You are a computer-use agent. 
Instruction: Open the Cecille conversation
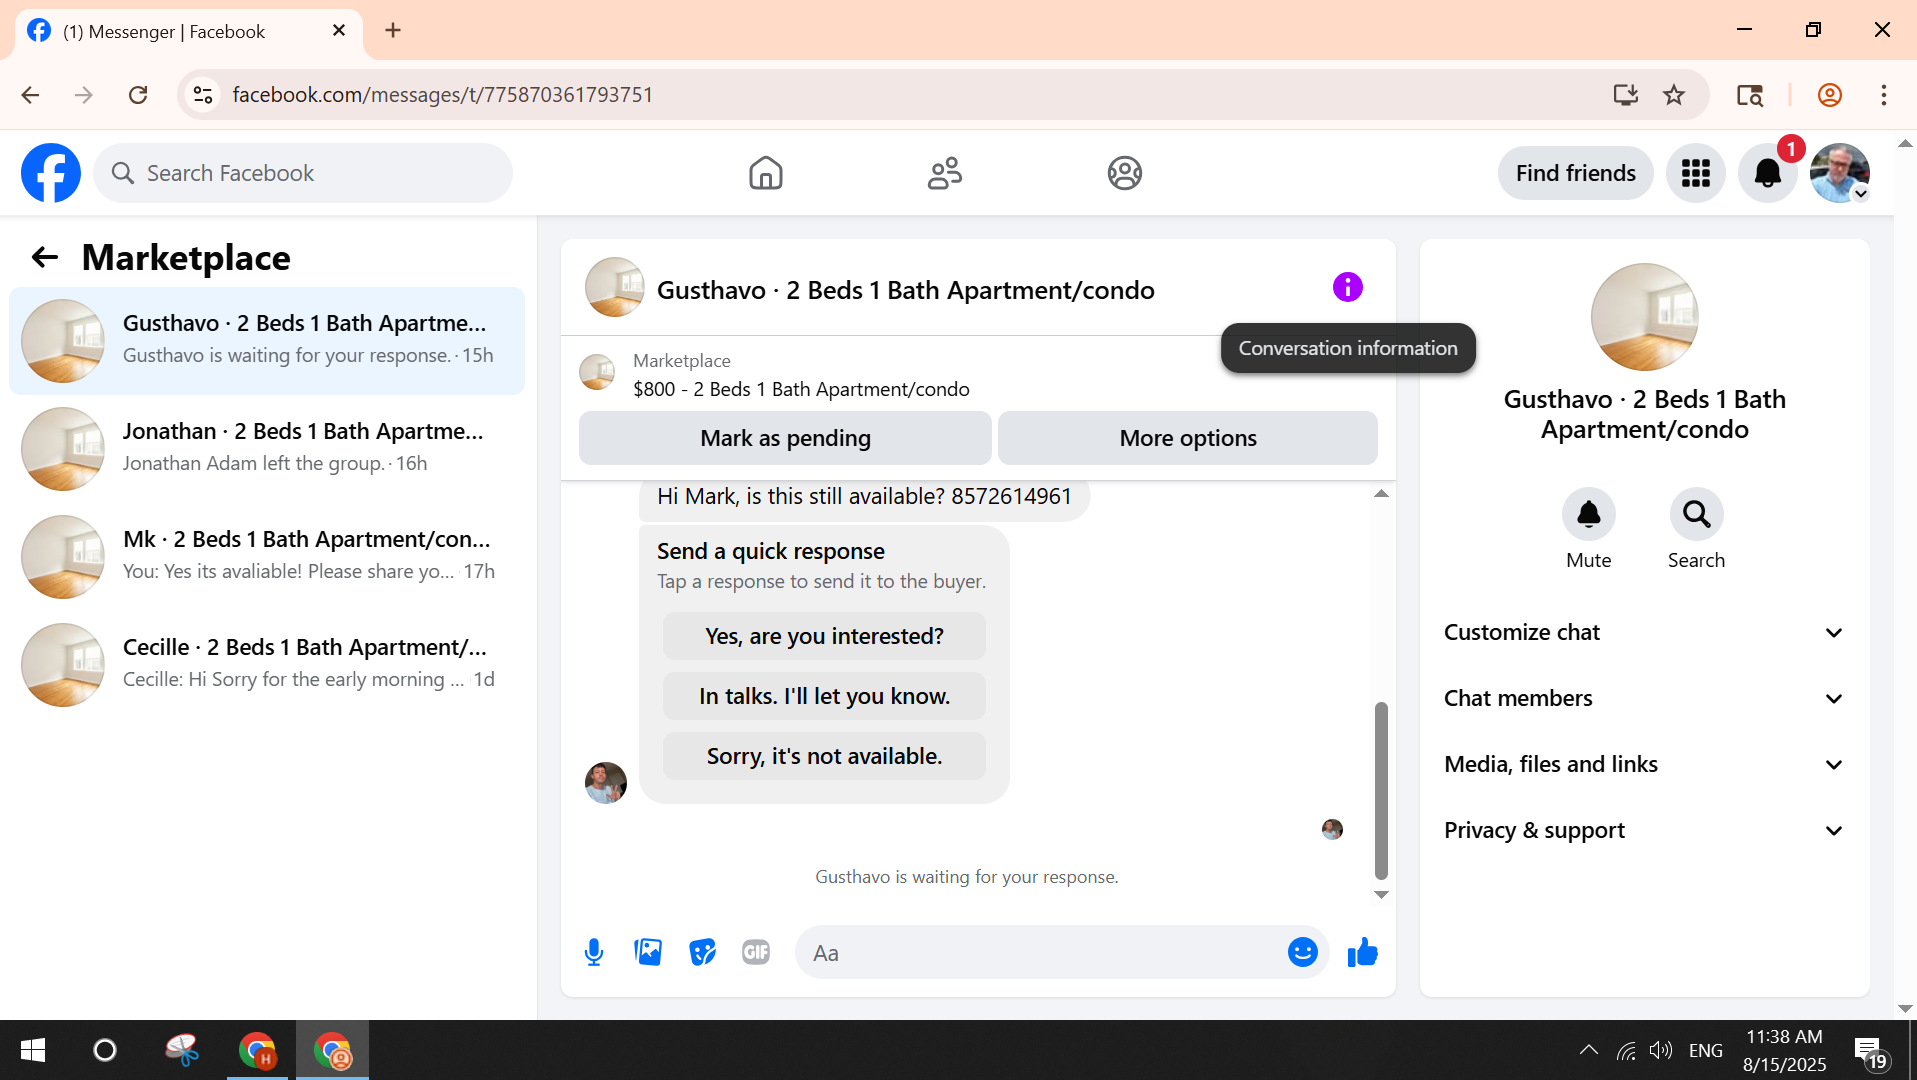point(267,665)
